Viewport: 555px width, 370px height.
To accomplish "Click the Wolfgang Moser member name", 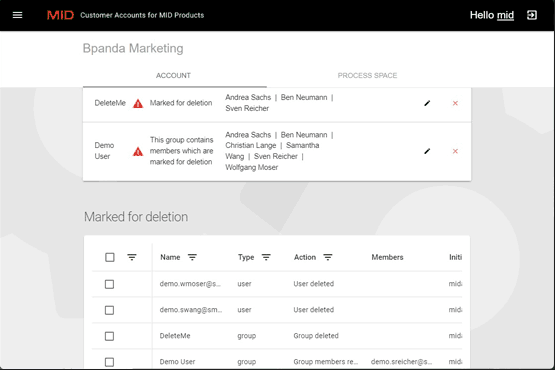I will tap(252, 167).
